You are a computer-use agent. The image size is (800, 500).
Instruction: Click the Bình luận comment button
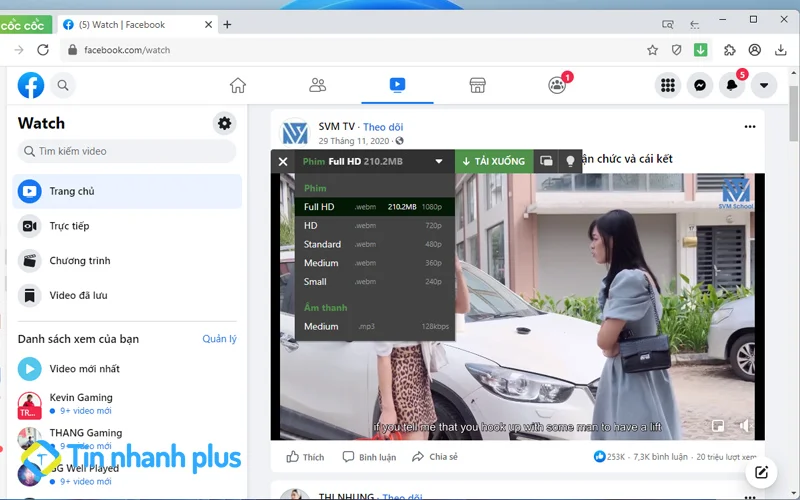click(369, 457)
